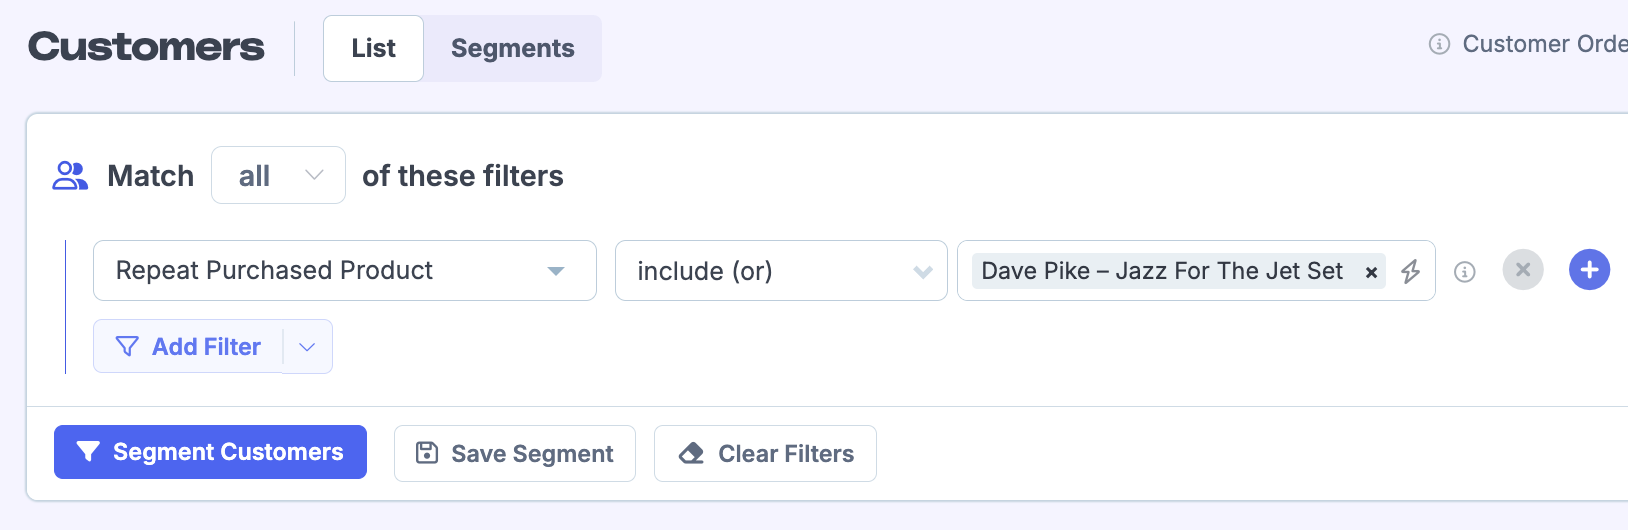Open the Repeat Purchased Product dropdown
Viewport: 1628px width, 530px height.
pos(344,271)
